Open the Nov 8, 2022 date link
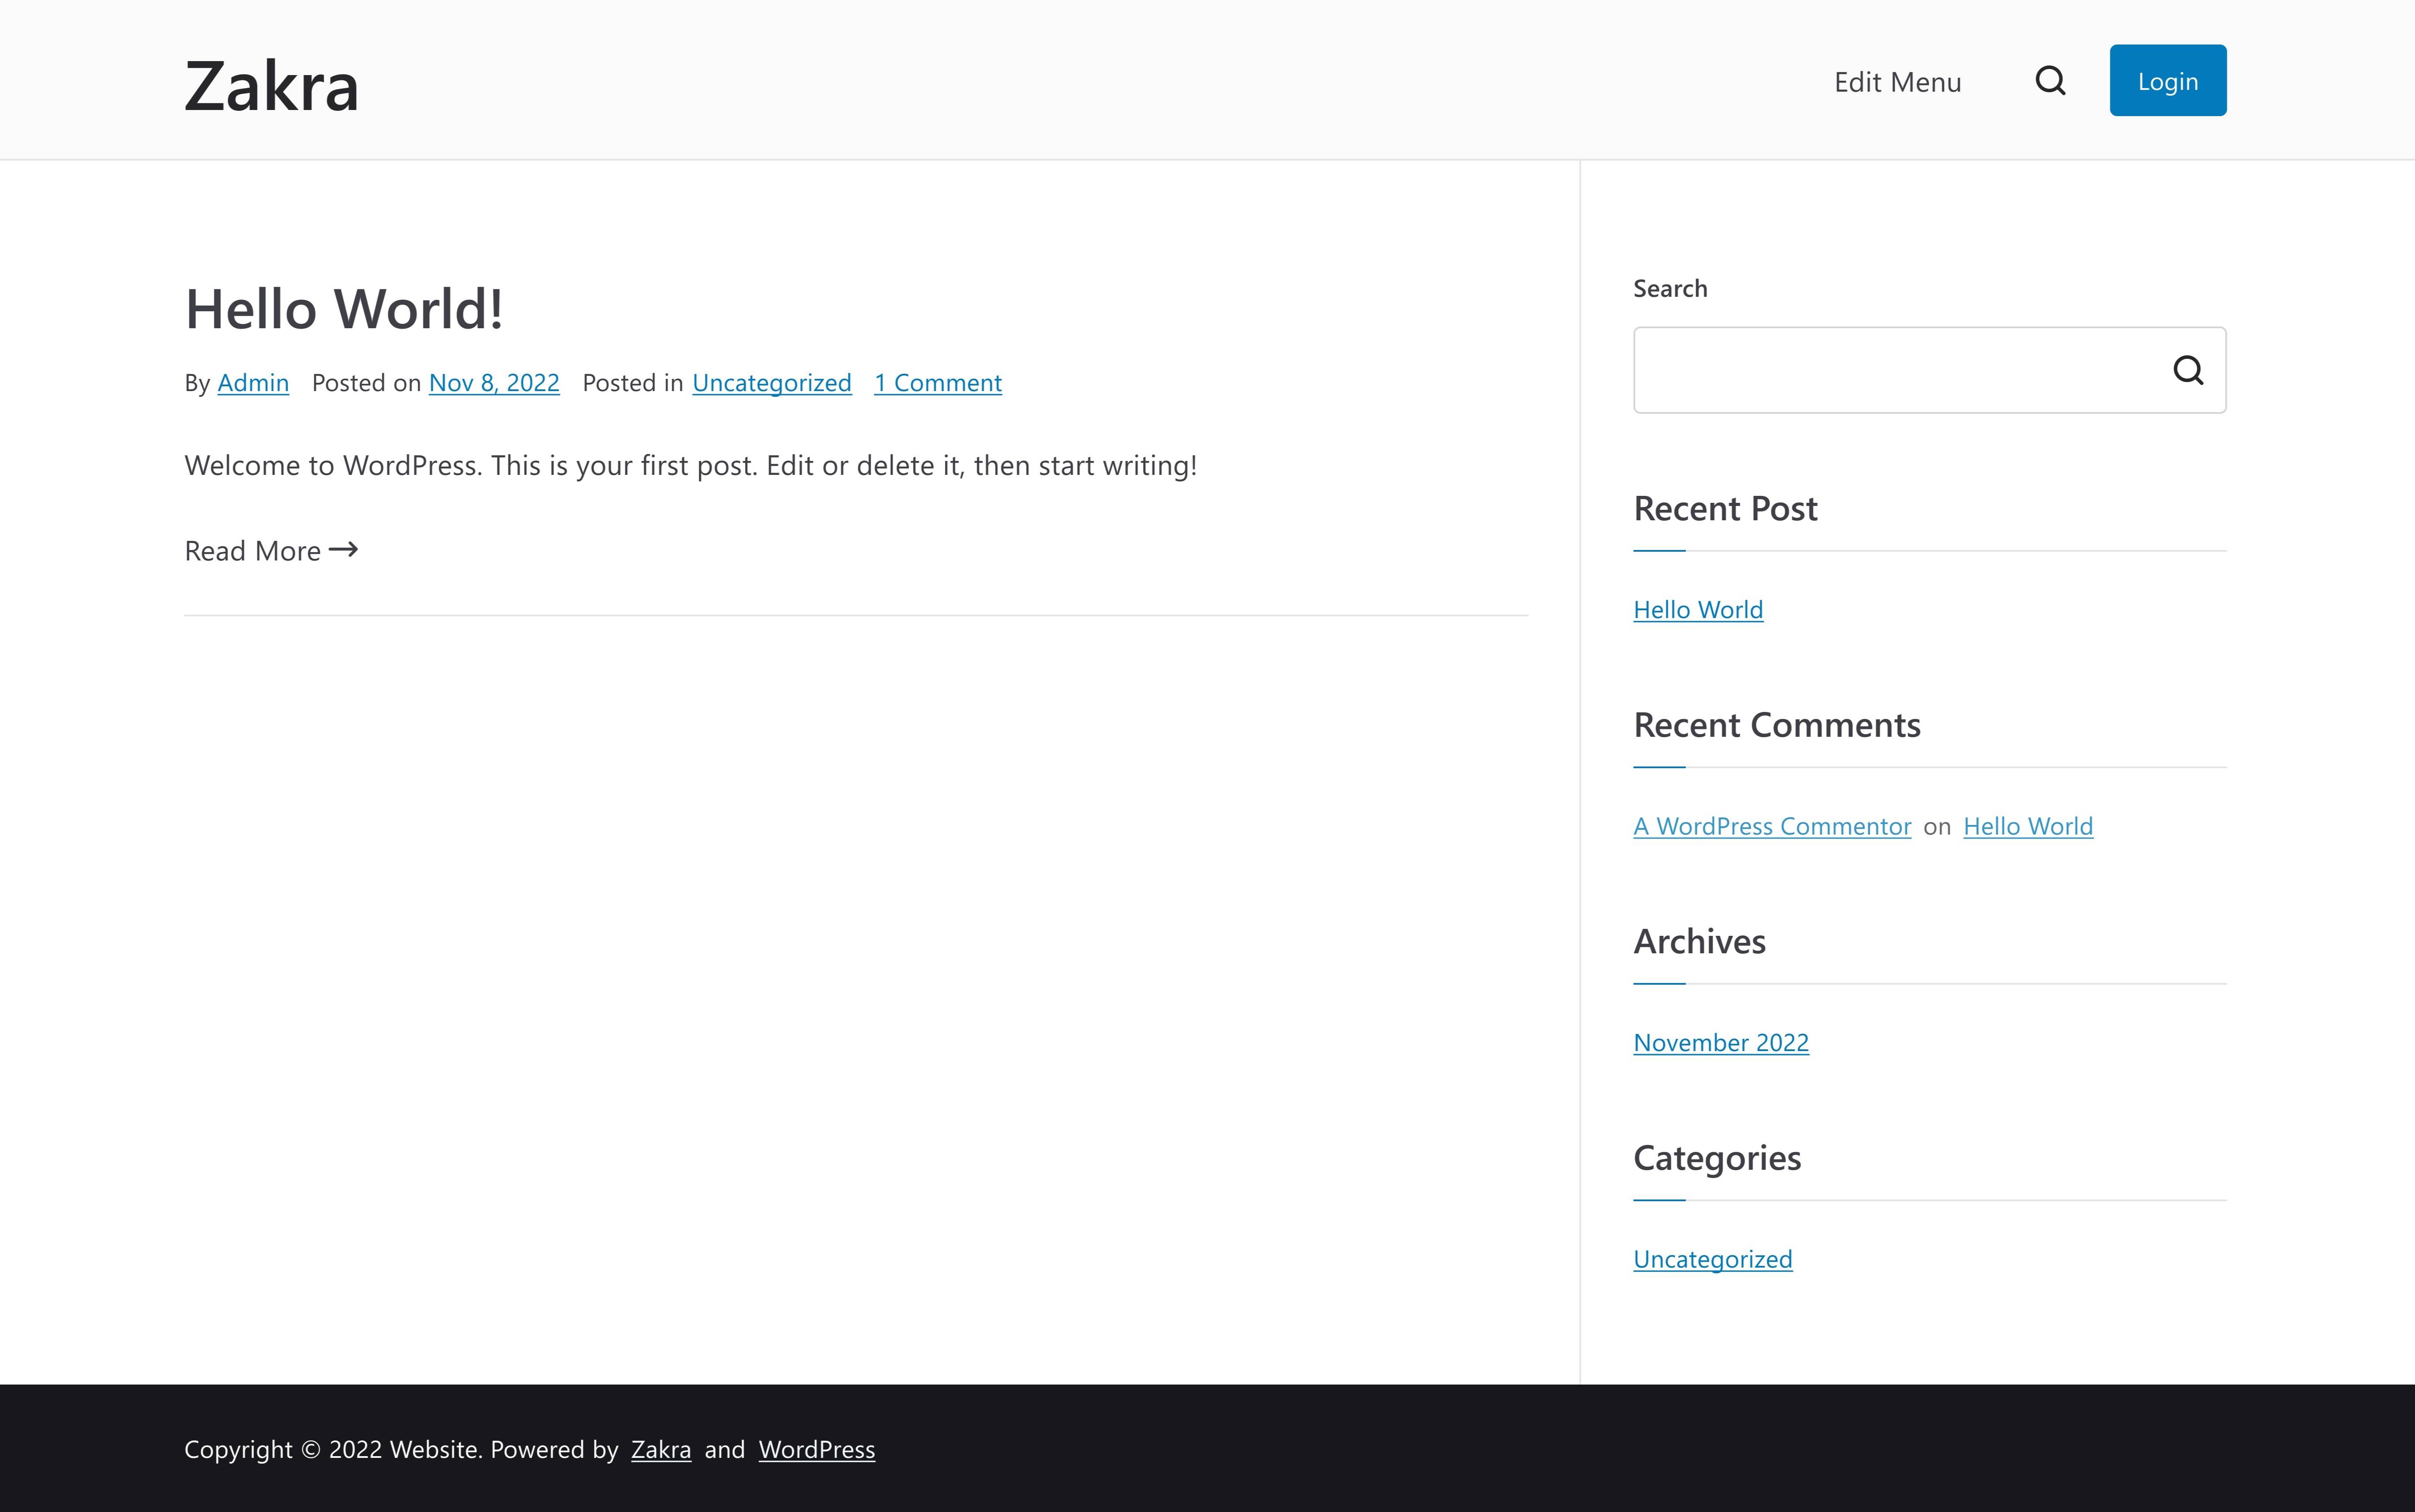The height and width of the screenshot is (1512, 2415). [x=494, y=383]
